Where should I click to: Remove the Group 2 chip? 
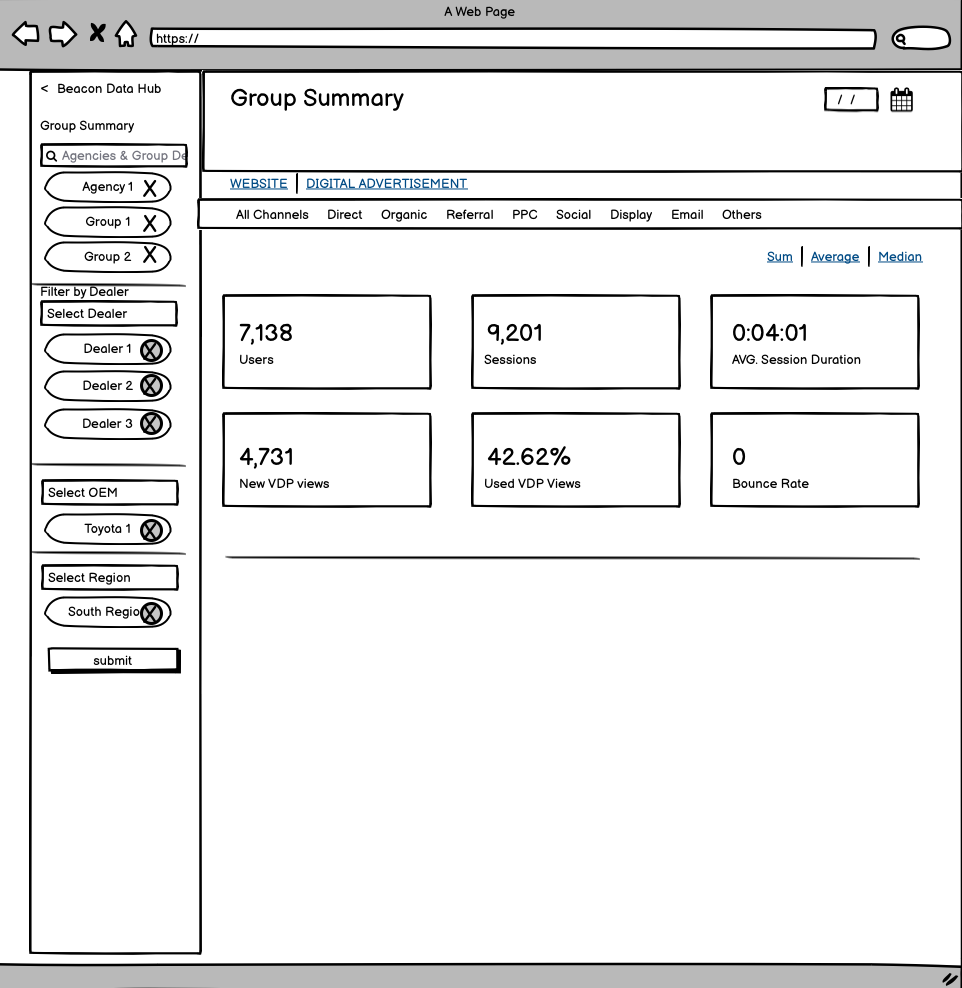pos(149,255)
